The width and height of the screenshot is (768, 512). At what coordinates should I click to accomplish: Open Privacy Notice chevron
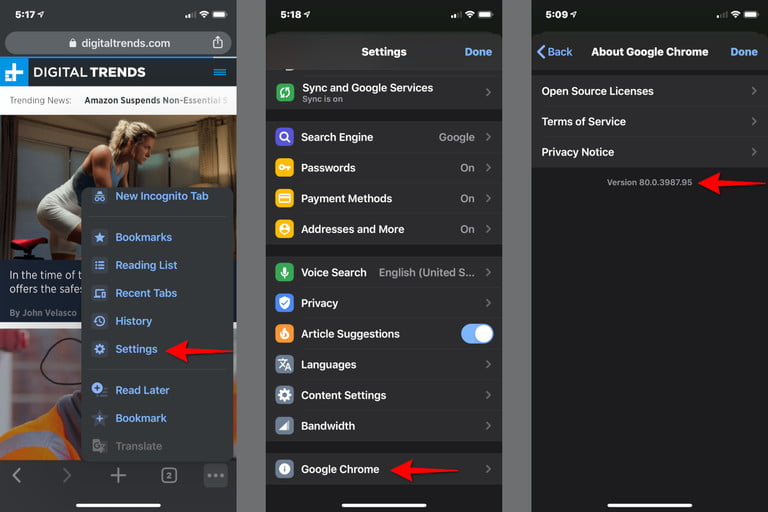754,152
